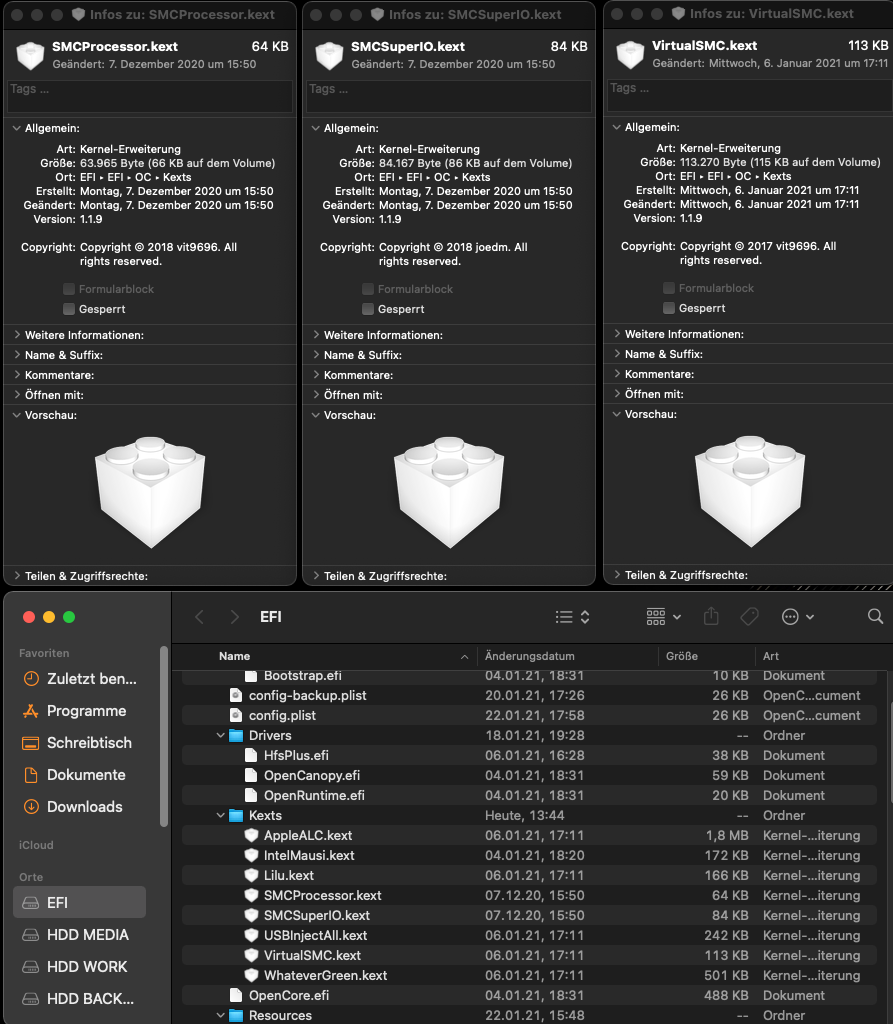Expand Teilen & Zugriffsrechte in VirtualSMC info
The width and height of the screenshot is (893, 1024).
[617, 575]
